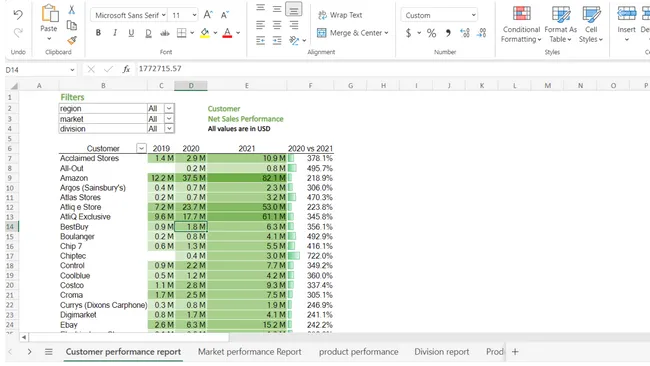Apply red Font Color

click(227, 33)
